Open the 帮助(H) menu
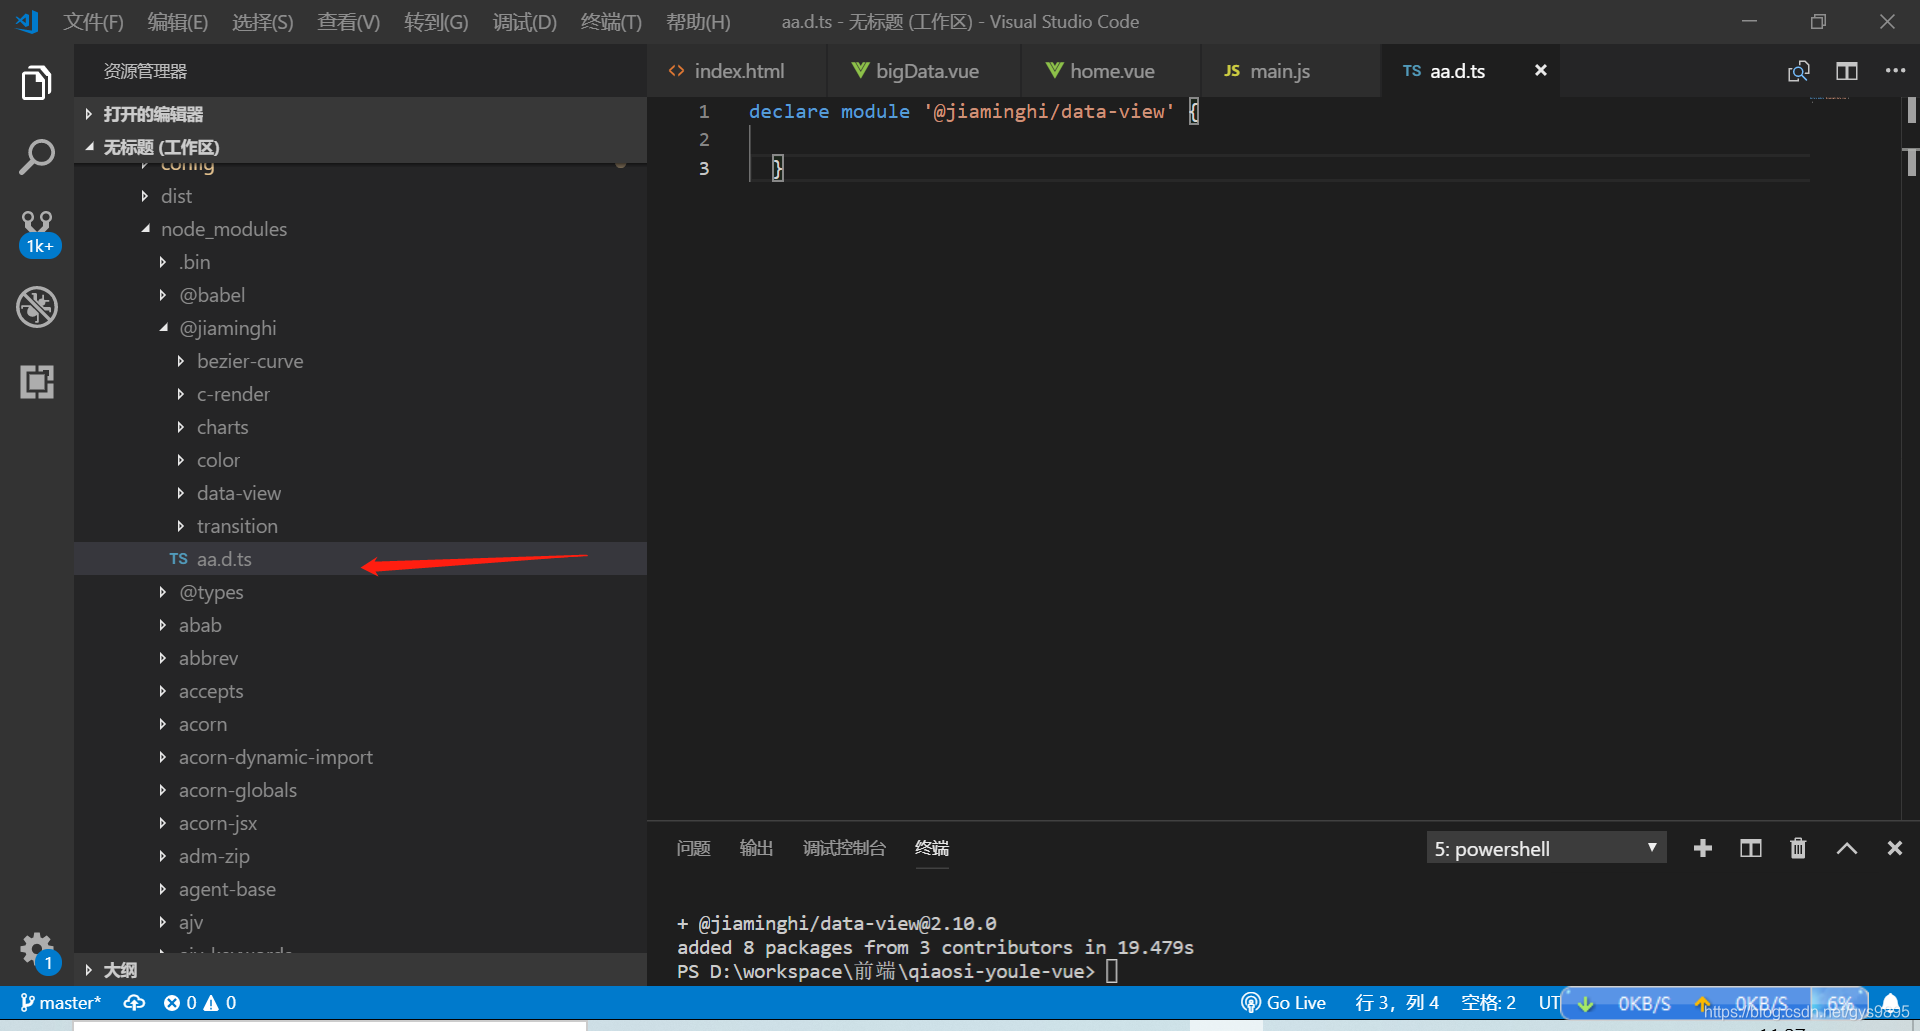This screenshot has width=1920, height=1031. pos(698,21)
